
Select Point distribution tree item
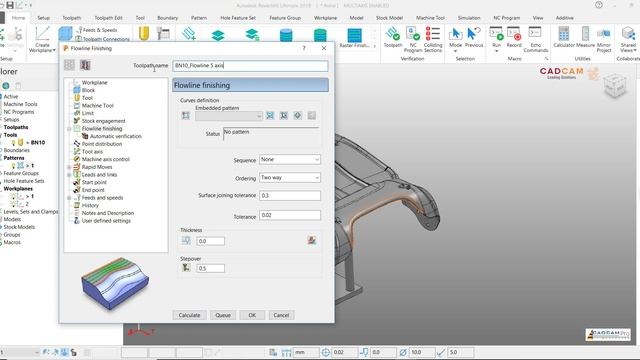click(x=102, y=144)
